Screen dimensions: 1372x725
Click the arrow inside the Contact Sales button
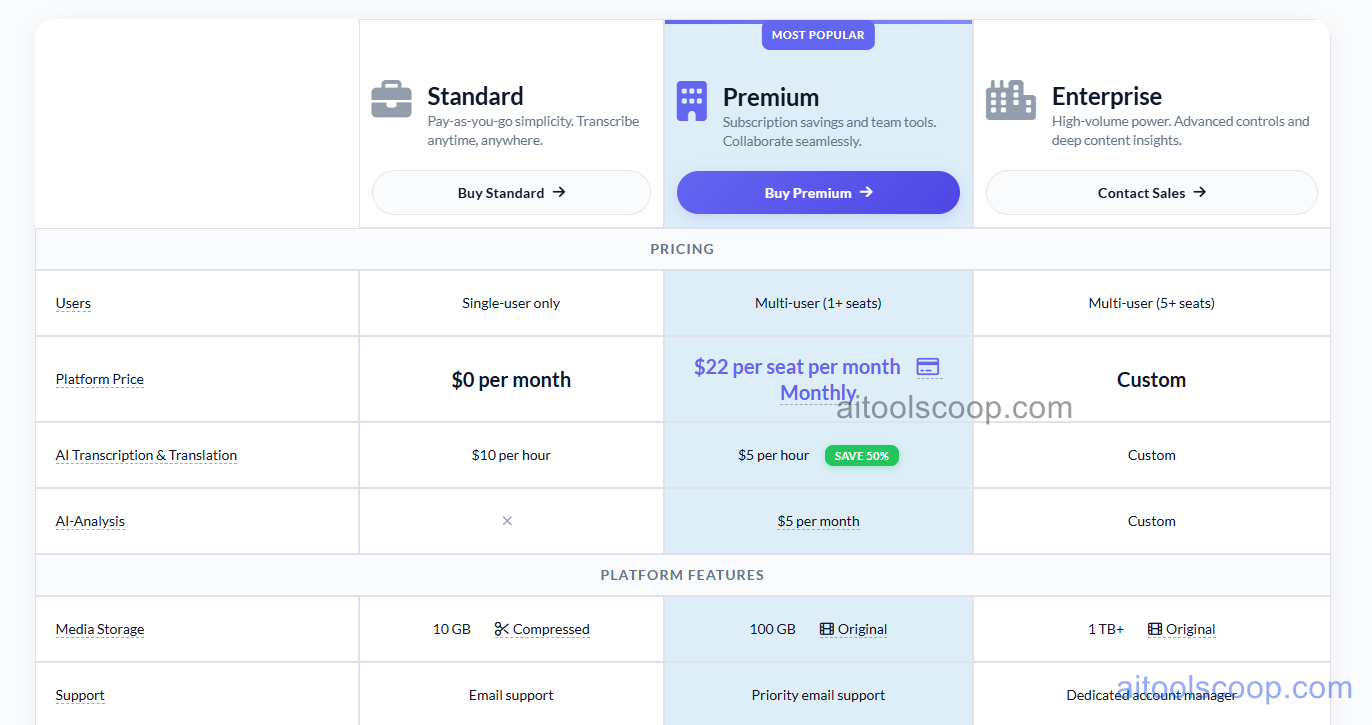click(1200, 192)
